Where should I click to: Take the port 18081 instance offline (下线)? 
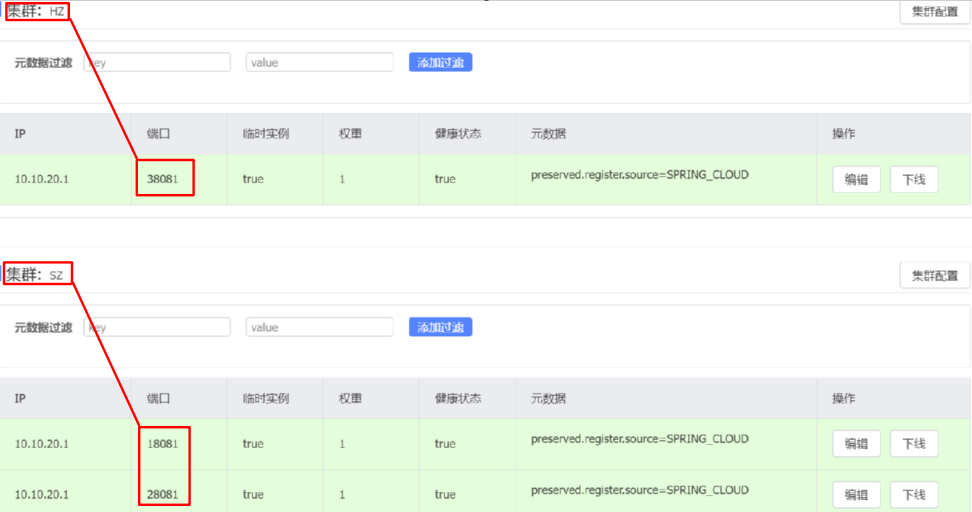coord(914,444)
